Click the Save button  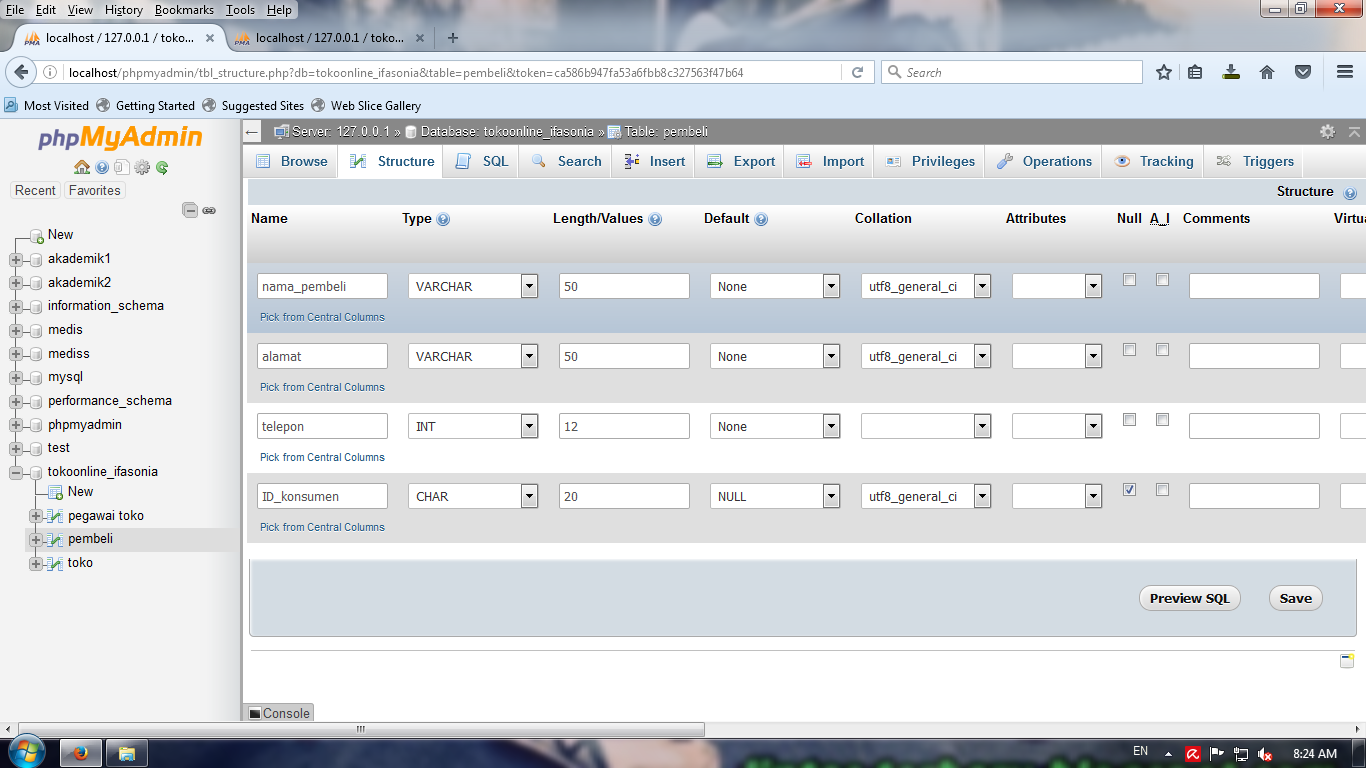pos(1295,598)
